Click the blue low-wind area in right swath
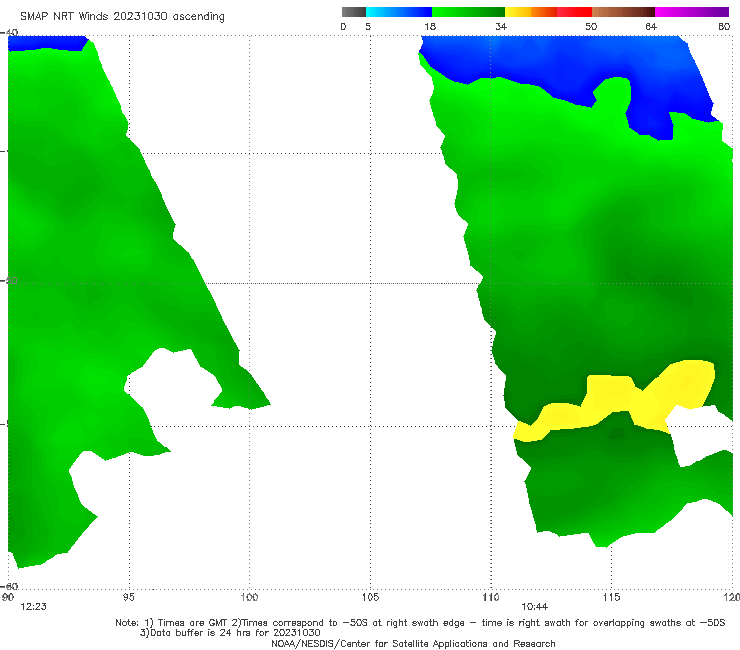The image size is (740, 650). pos(566,61)
